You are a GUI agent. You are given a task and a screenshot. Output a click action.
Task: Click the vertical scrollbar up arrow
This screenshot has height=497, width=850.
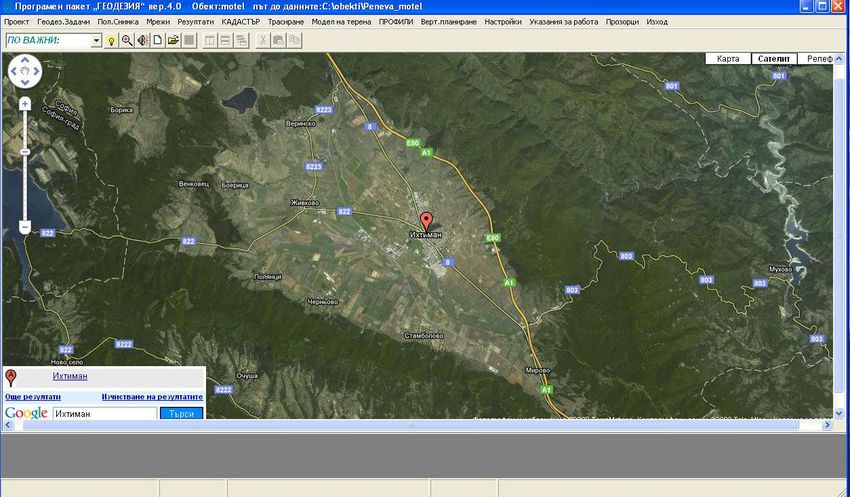839,59
